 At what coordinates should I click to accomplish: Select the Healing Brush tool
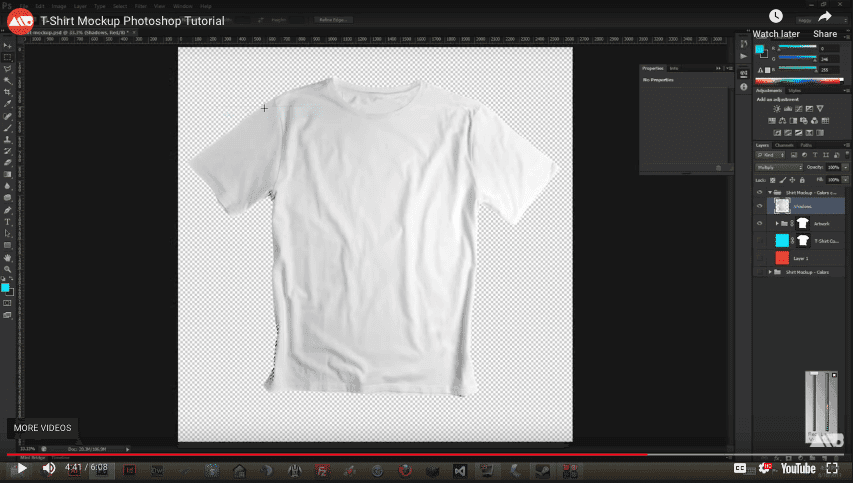pos(8,116)
